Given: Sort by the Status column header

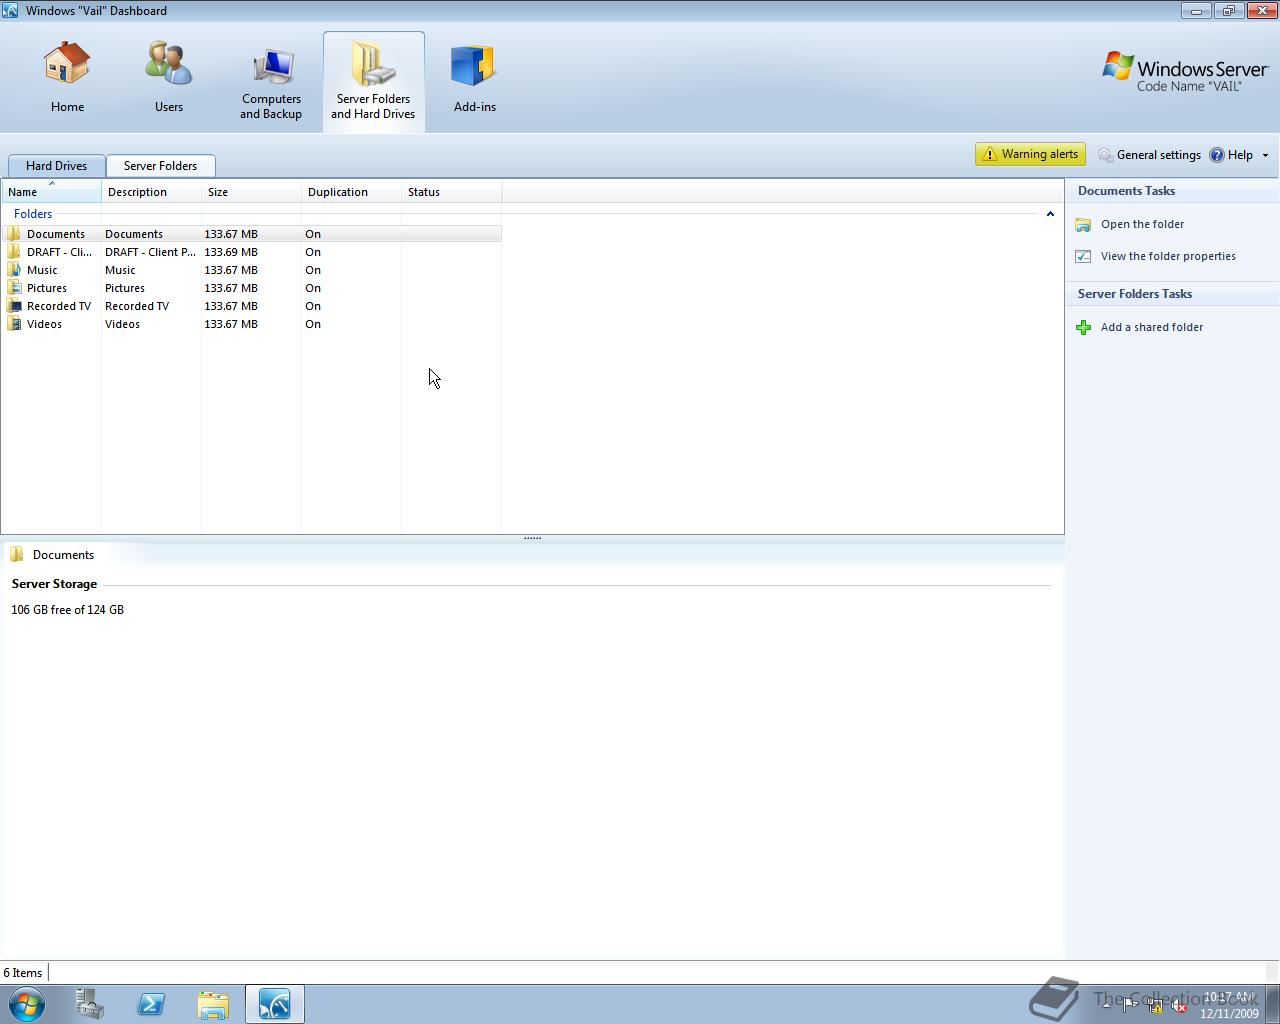Looking at the screenshot, I should pyautogui.click(x=451, y=192).
